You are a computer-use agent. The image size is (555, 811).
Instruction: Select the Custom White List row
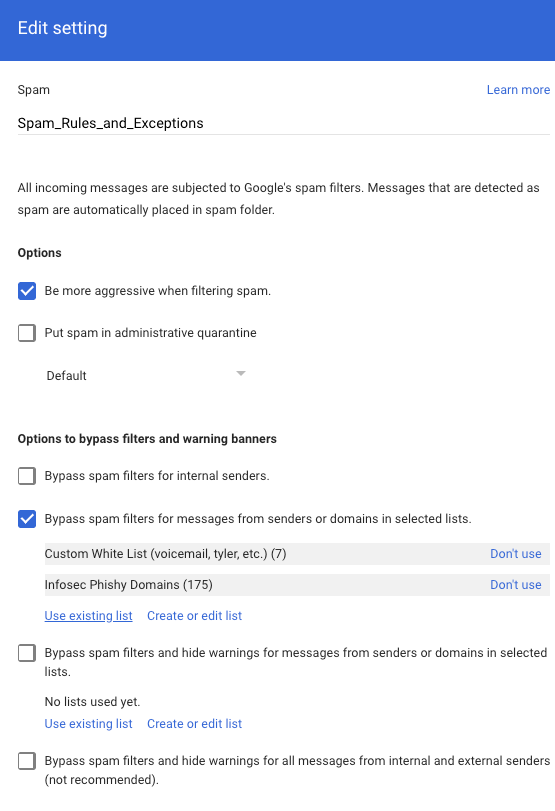coord(297,554)
